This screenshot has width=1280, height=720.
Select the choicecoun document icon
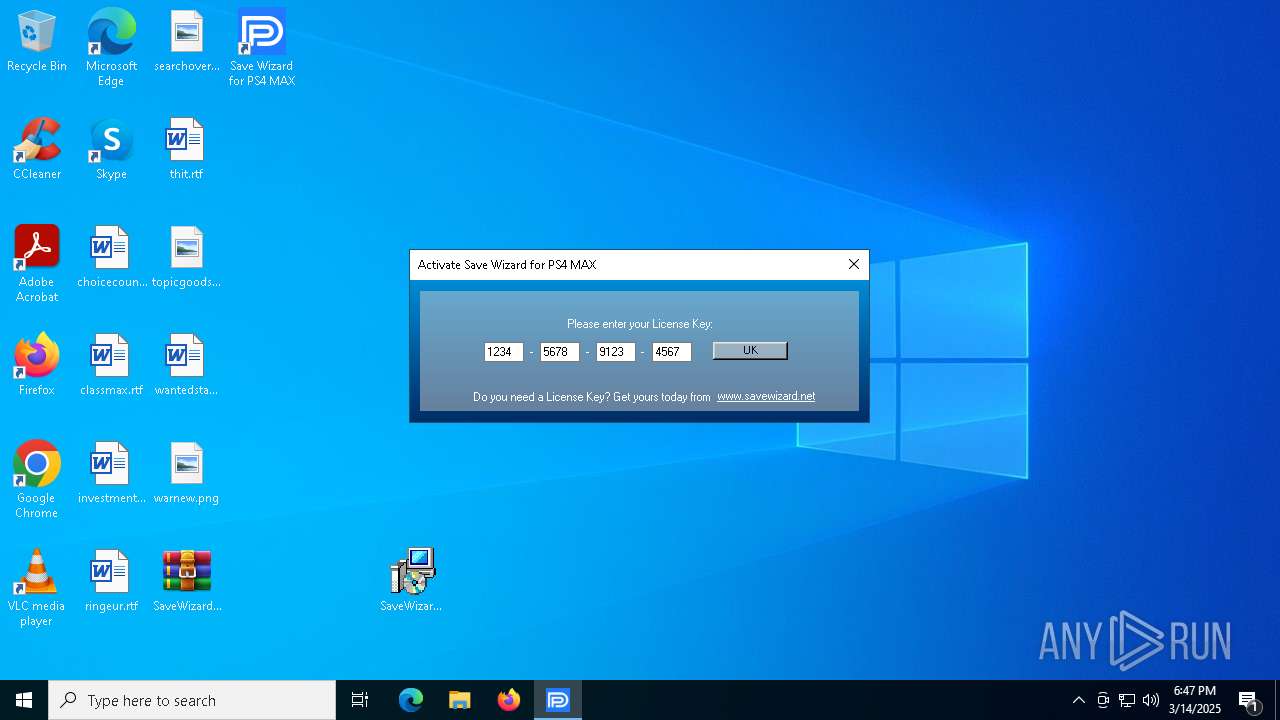tap(111, 258)
